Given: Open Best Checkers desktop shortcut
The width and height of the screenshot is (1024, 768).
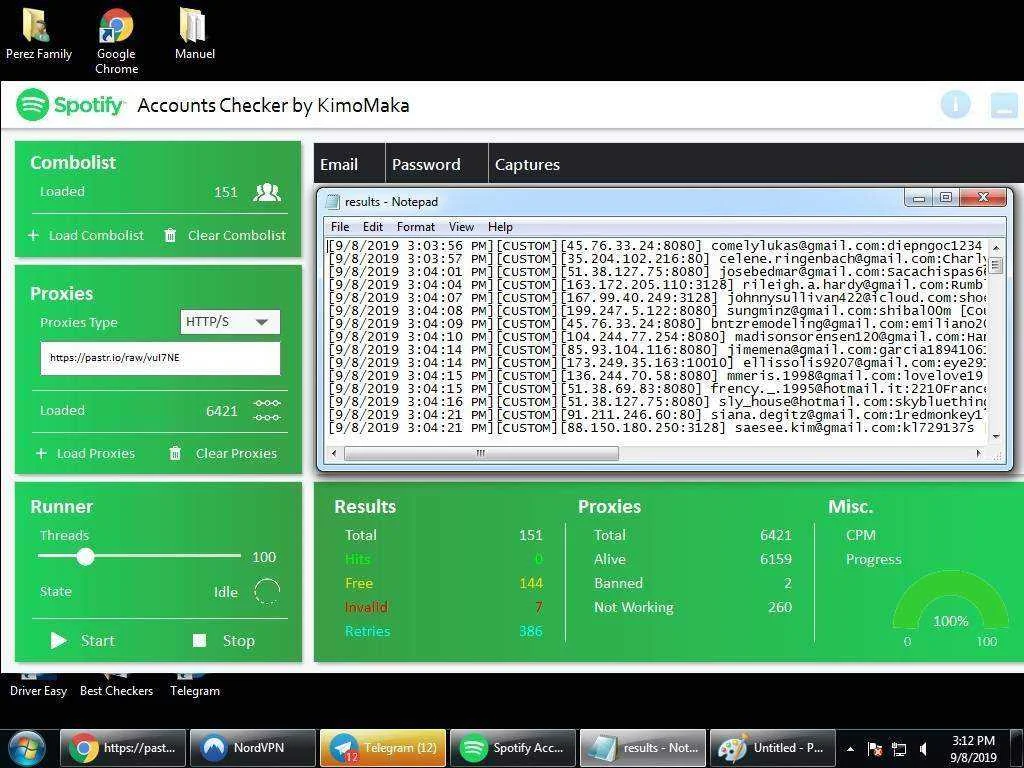Looking at the screenshot, I should pyautogui.click(x=116, y=685).
